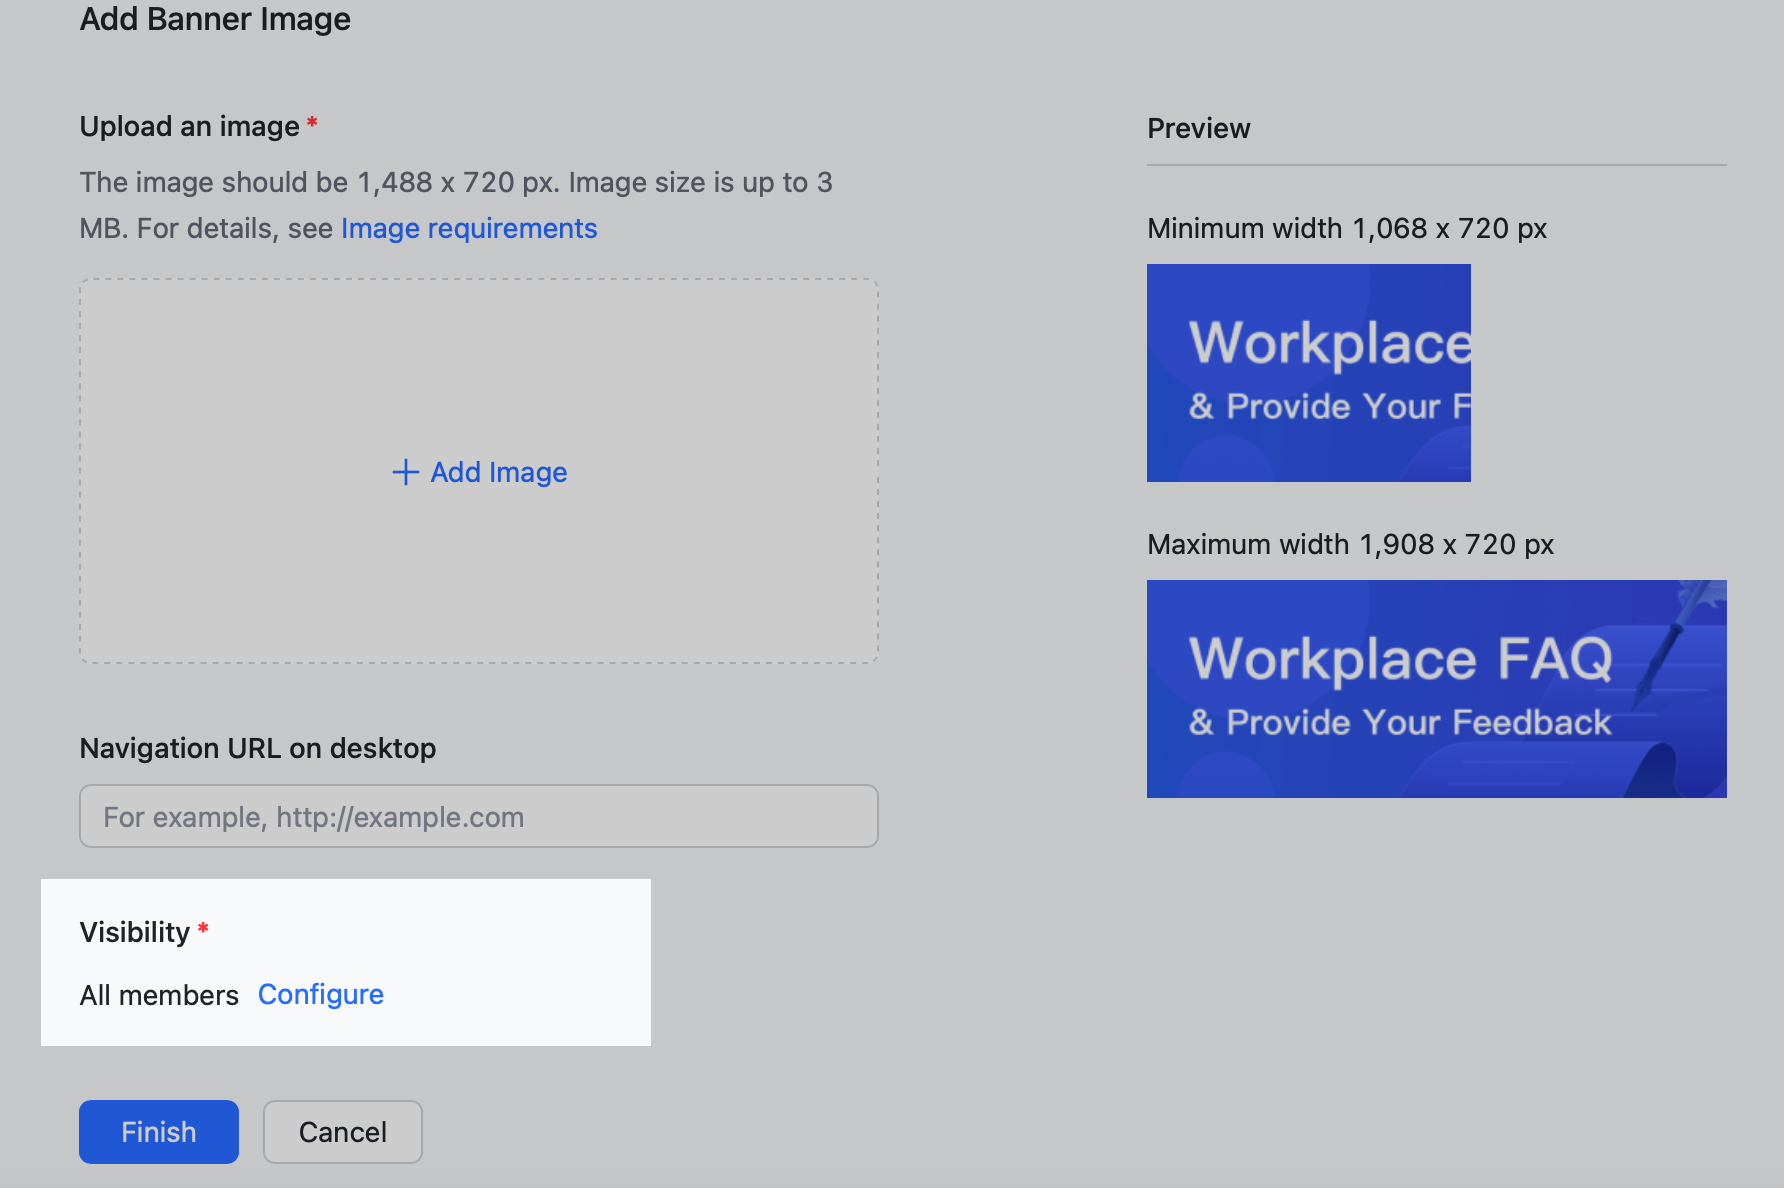This screenshot has height=1188, width=1784.
Task: Select the minimum width banner preview image
Action: click(x=1308, y=373)
